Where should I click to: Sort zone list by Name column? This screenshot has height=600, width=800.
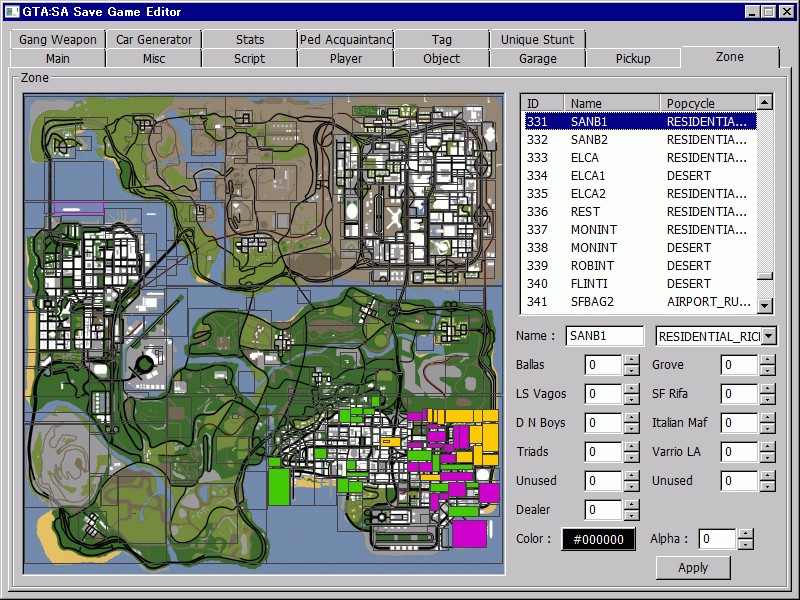tap(612, 103)
